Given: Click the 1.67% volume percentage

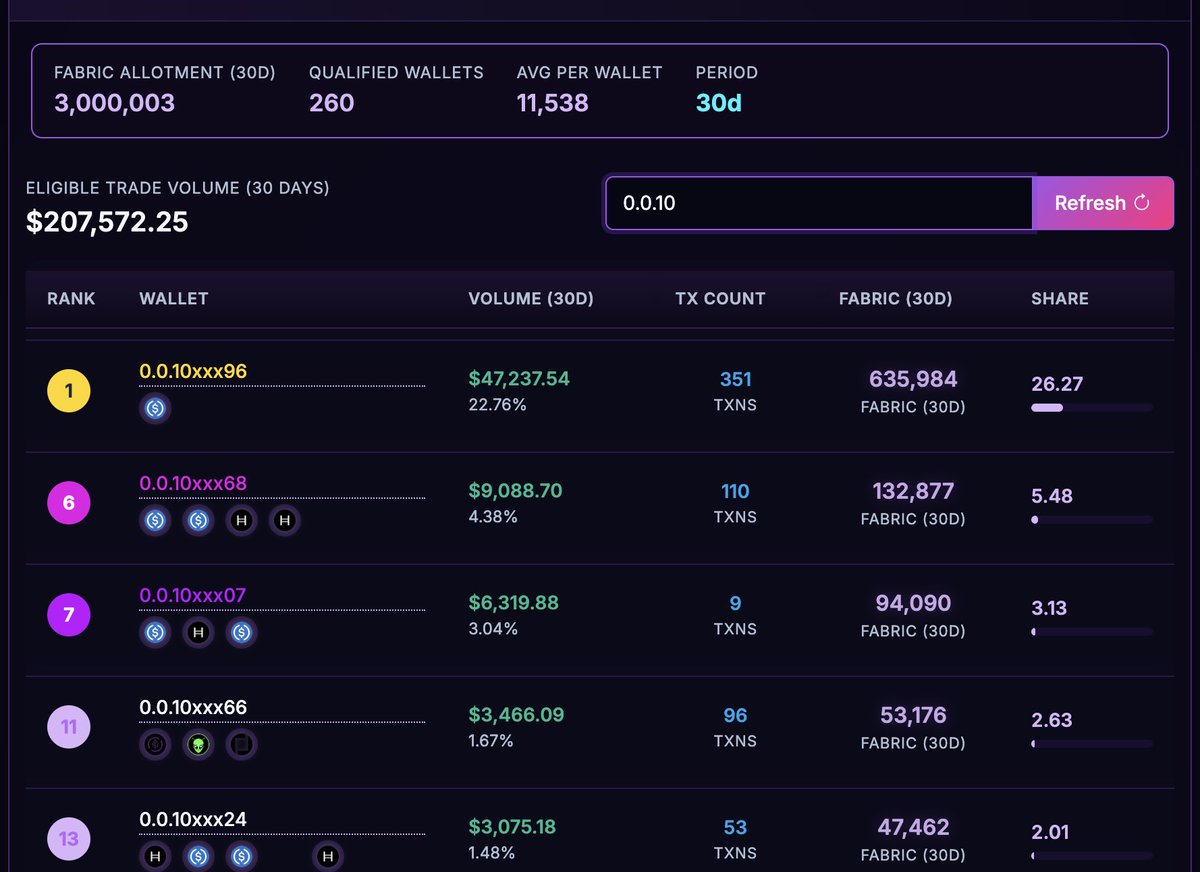Looking at the screenshot, I should point(491,741).
